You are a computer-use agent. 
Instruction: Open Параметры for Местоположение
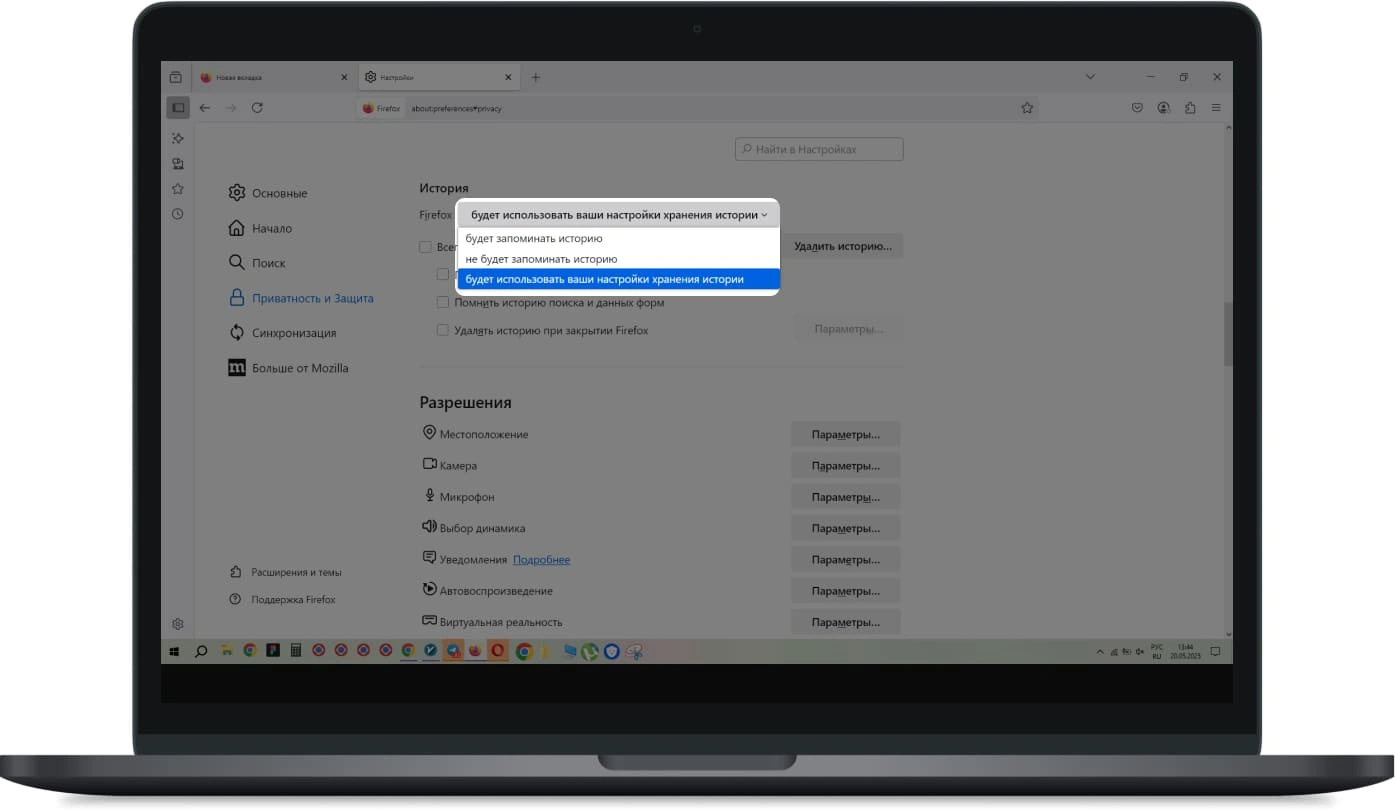(846, 434)
